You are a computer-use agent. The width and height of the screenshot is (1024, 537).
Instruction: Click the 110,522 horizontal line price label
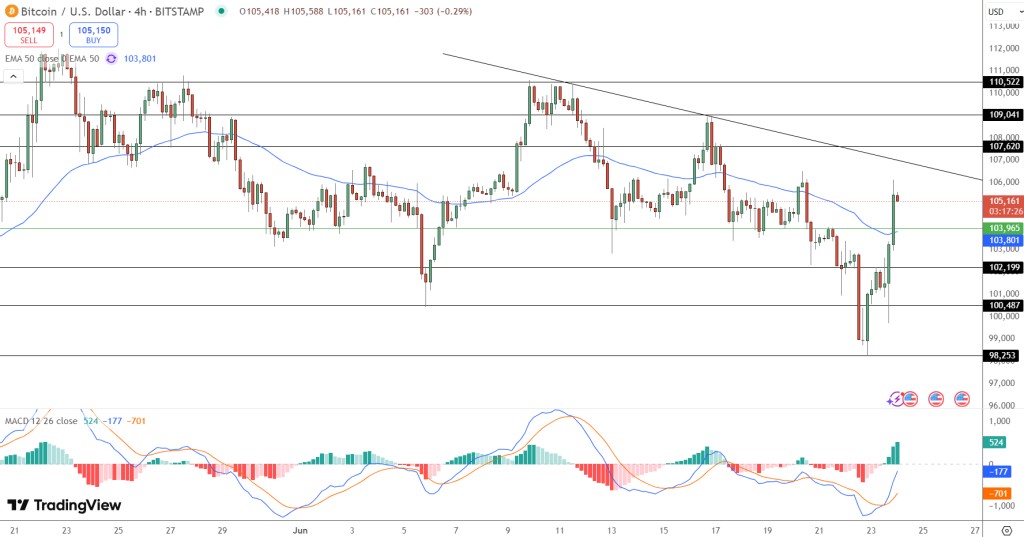coord(1004,82)
